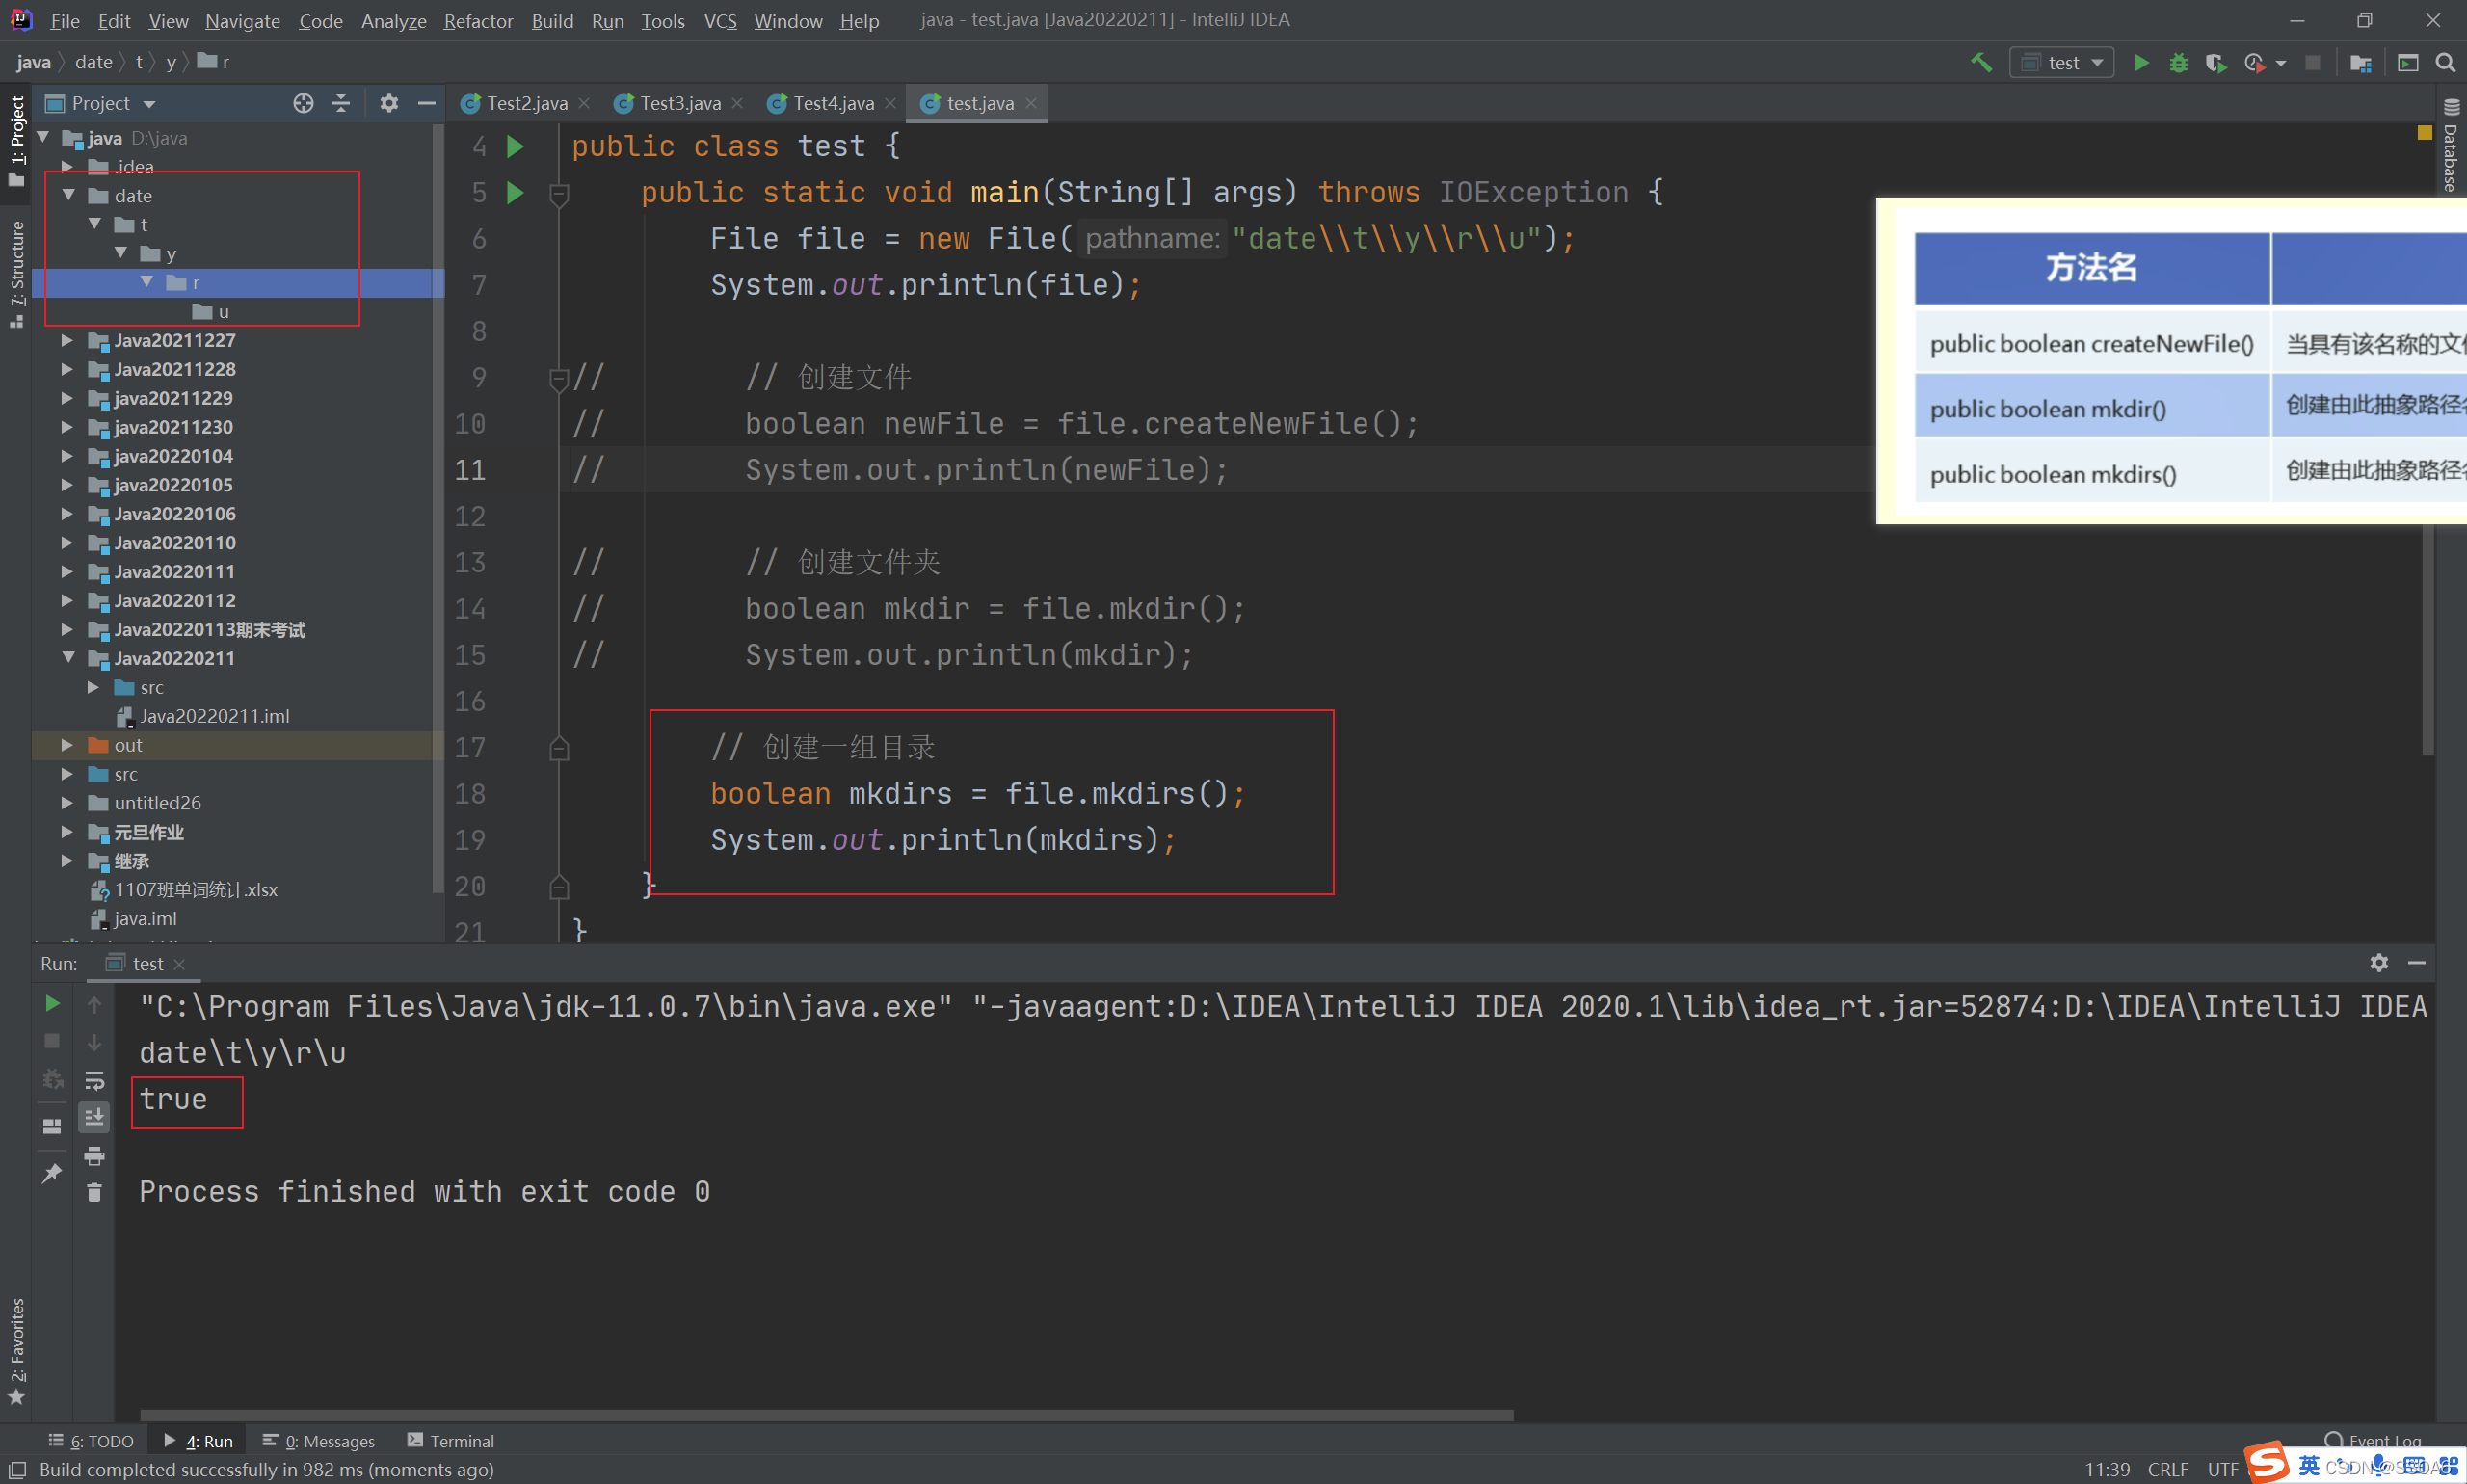Click the 11:39 cursor position indicator

pyautogui.click(x=2107, y=1469)
